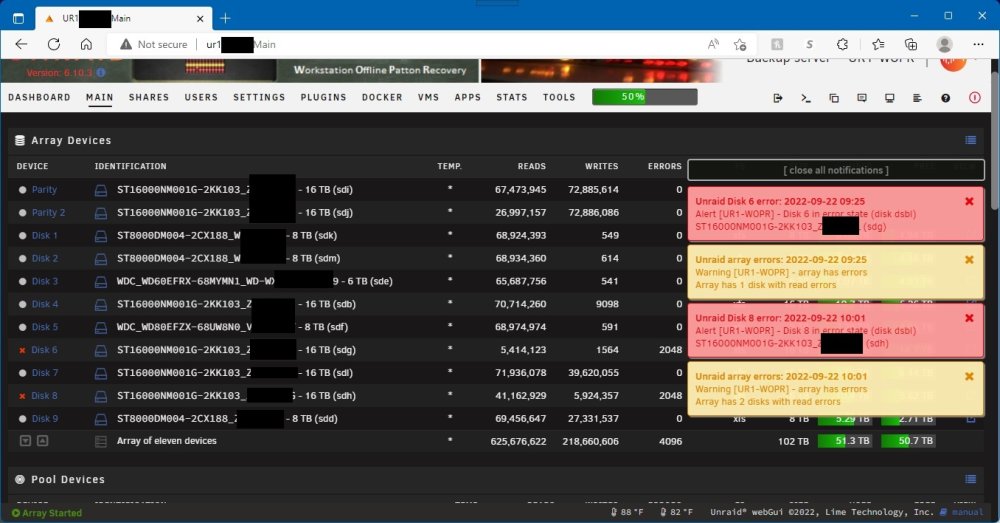Click the 50% progress bar in menu
1000x523 pixels.
pos(644,97)
